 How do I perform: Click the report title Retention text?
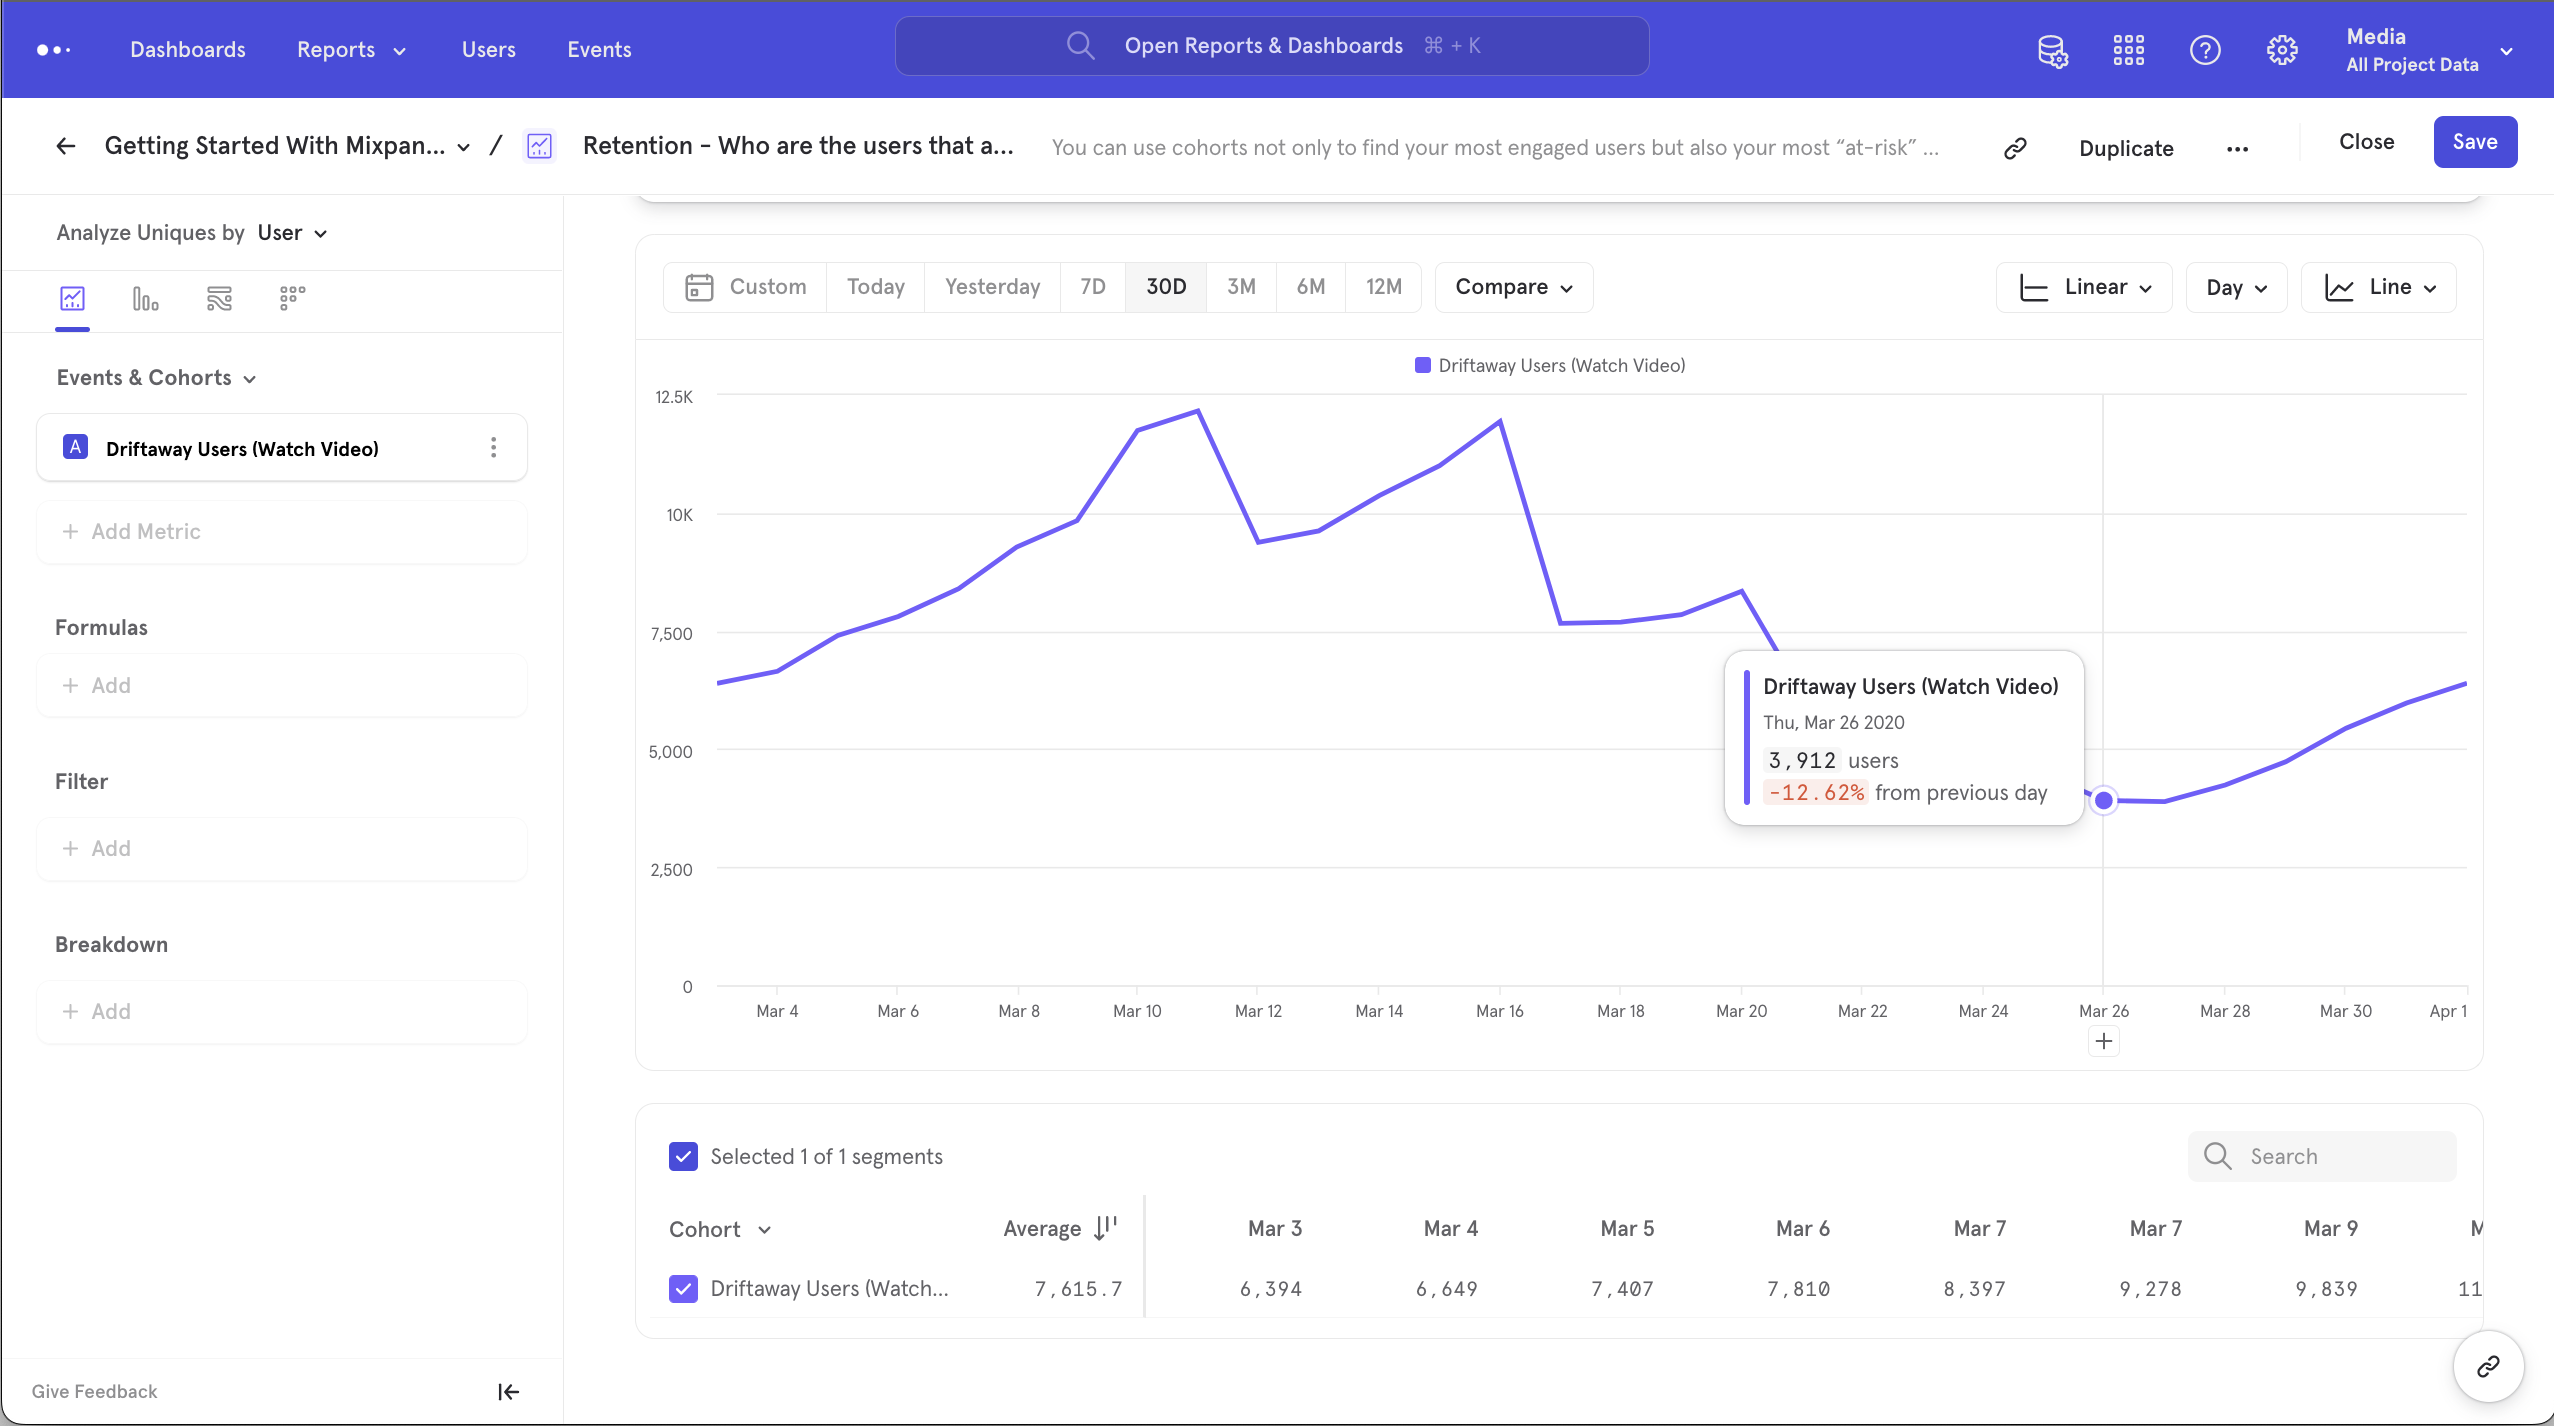click(798, 146)
